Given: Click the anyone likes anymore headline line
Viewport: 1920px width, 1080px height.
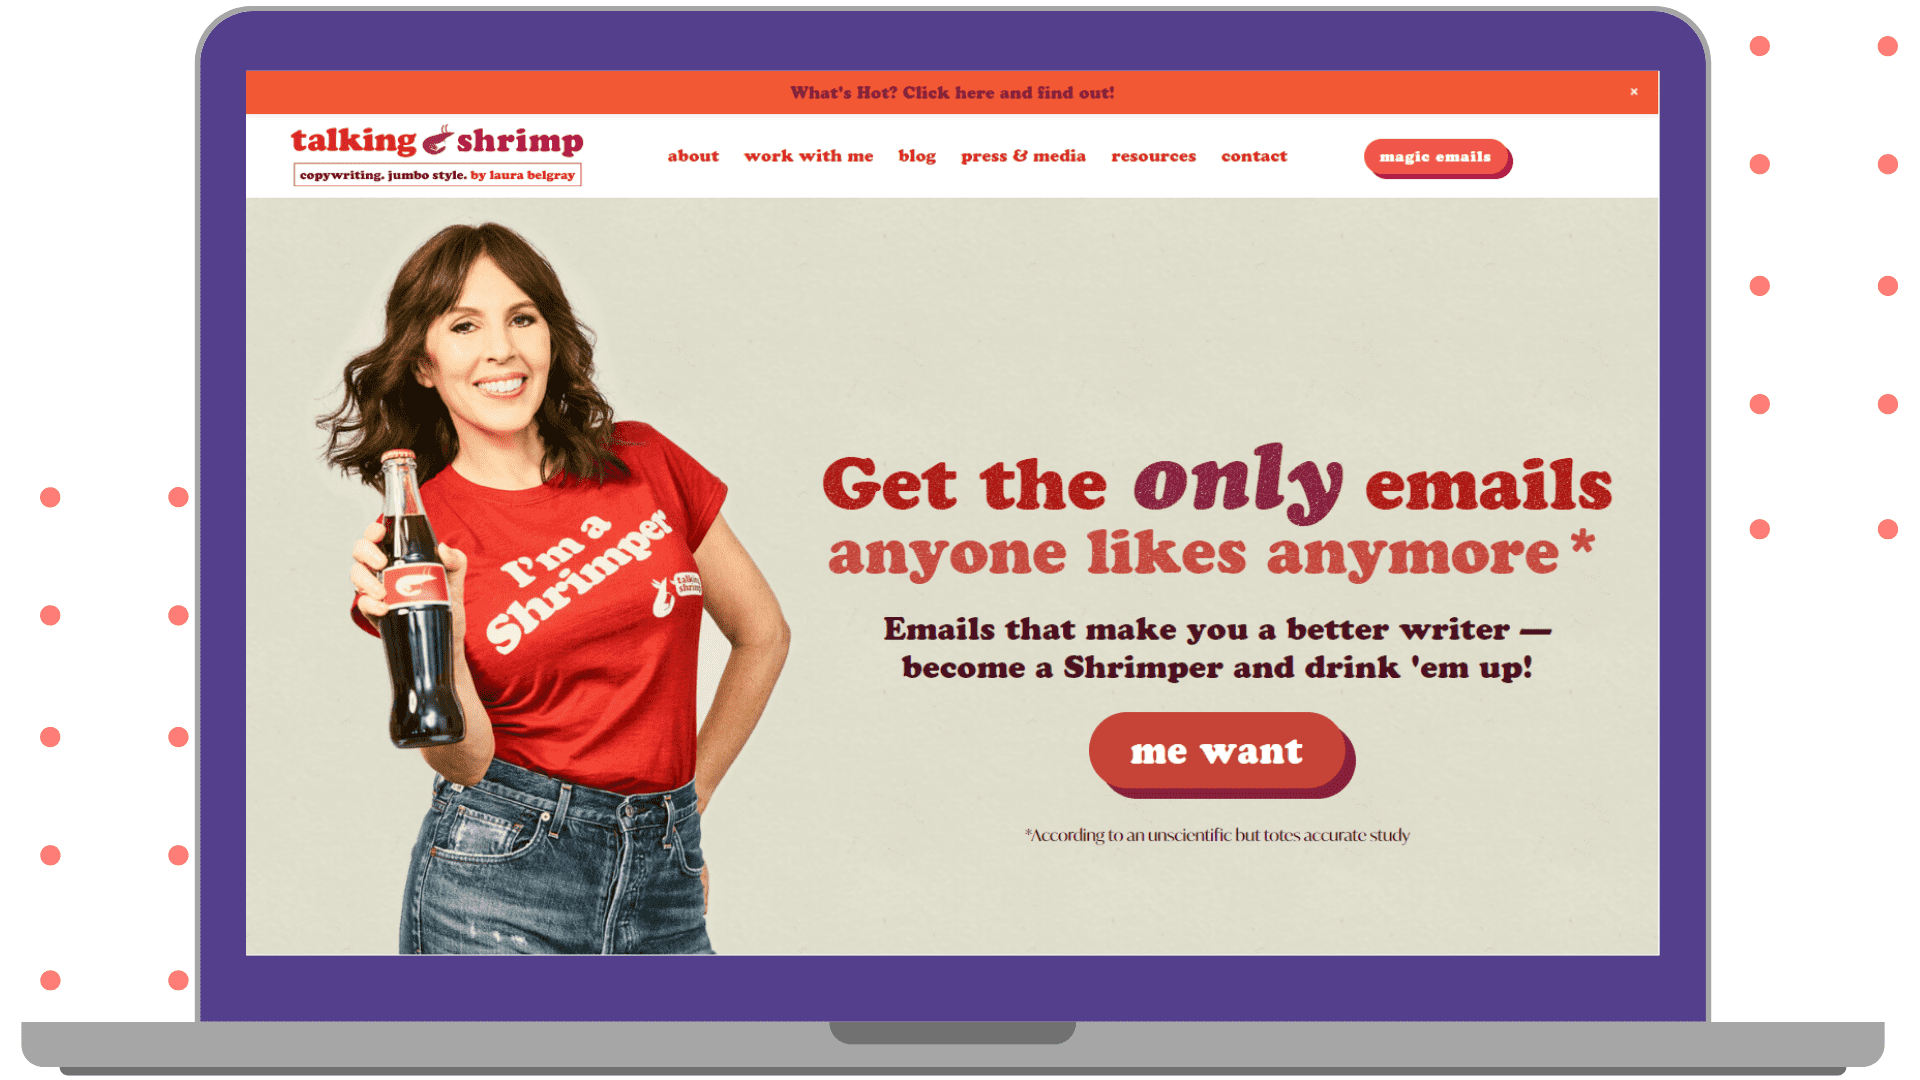Looking at the screenshot, I should (1211, 554).
